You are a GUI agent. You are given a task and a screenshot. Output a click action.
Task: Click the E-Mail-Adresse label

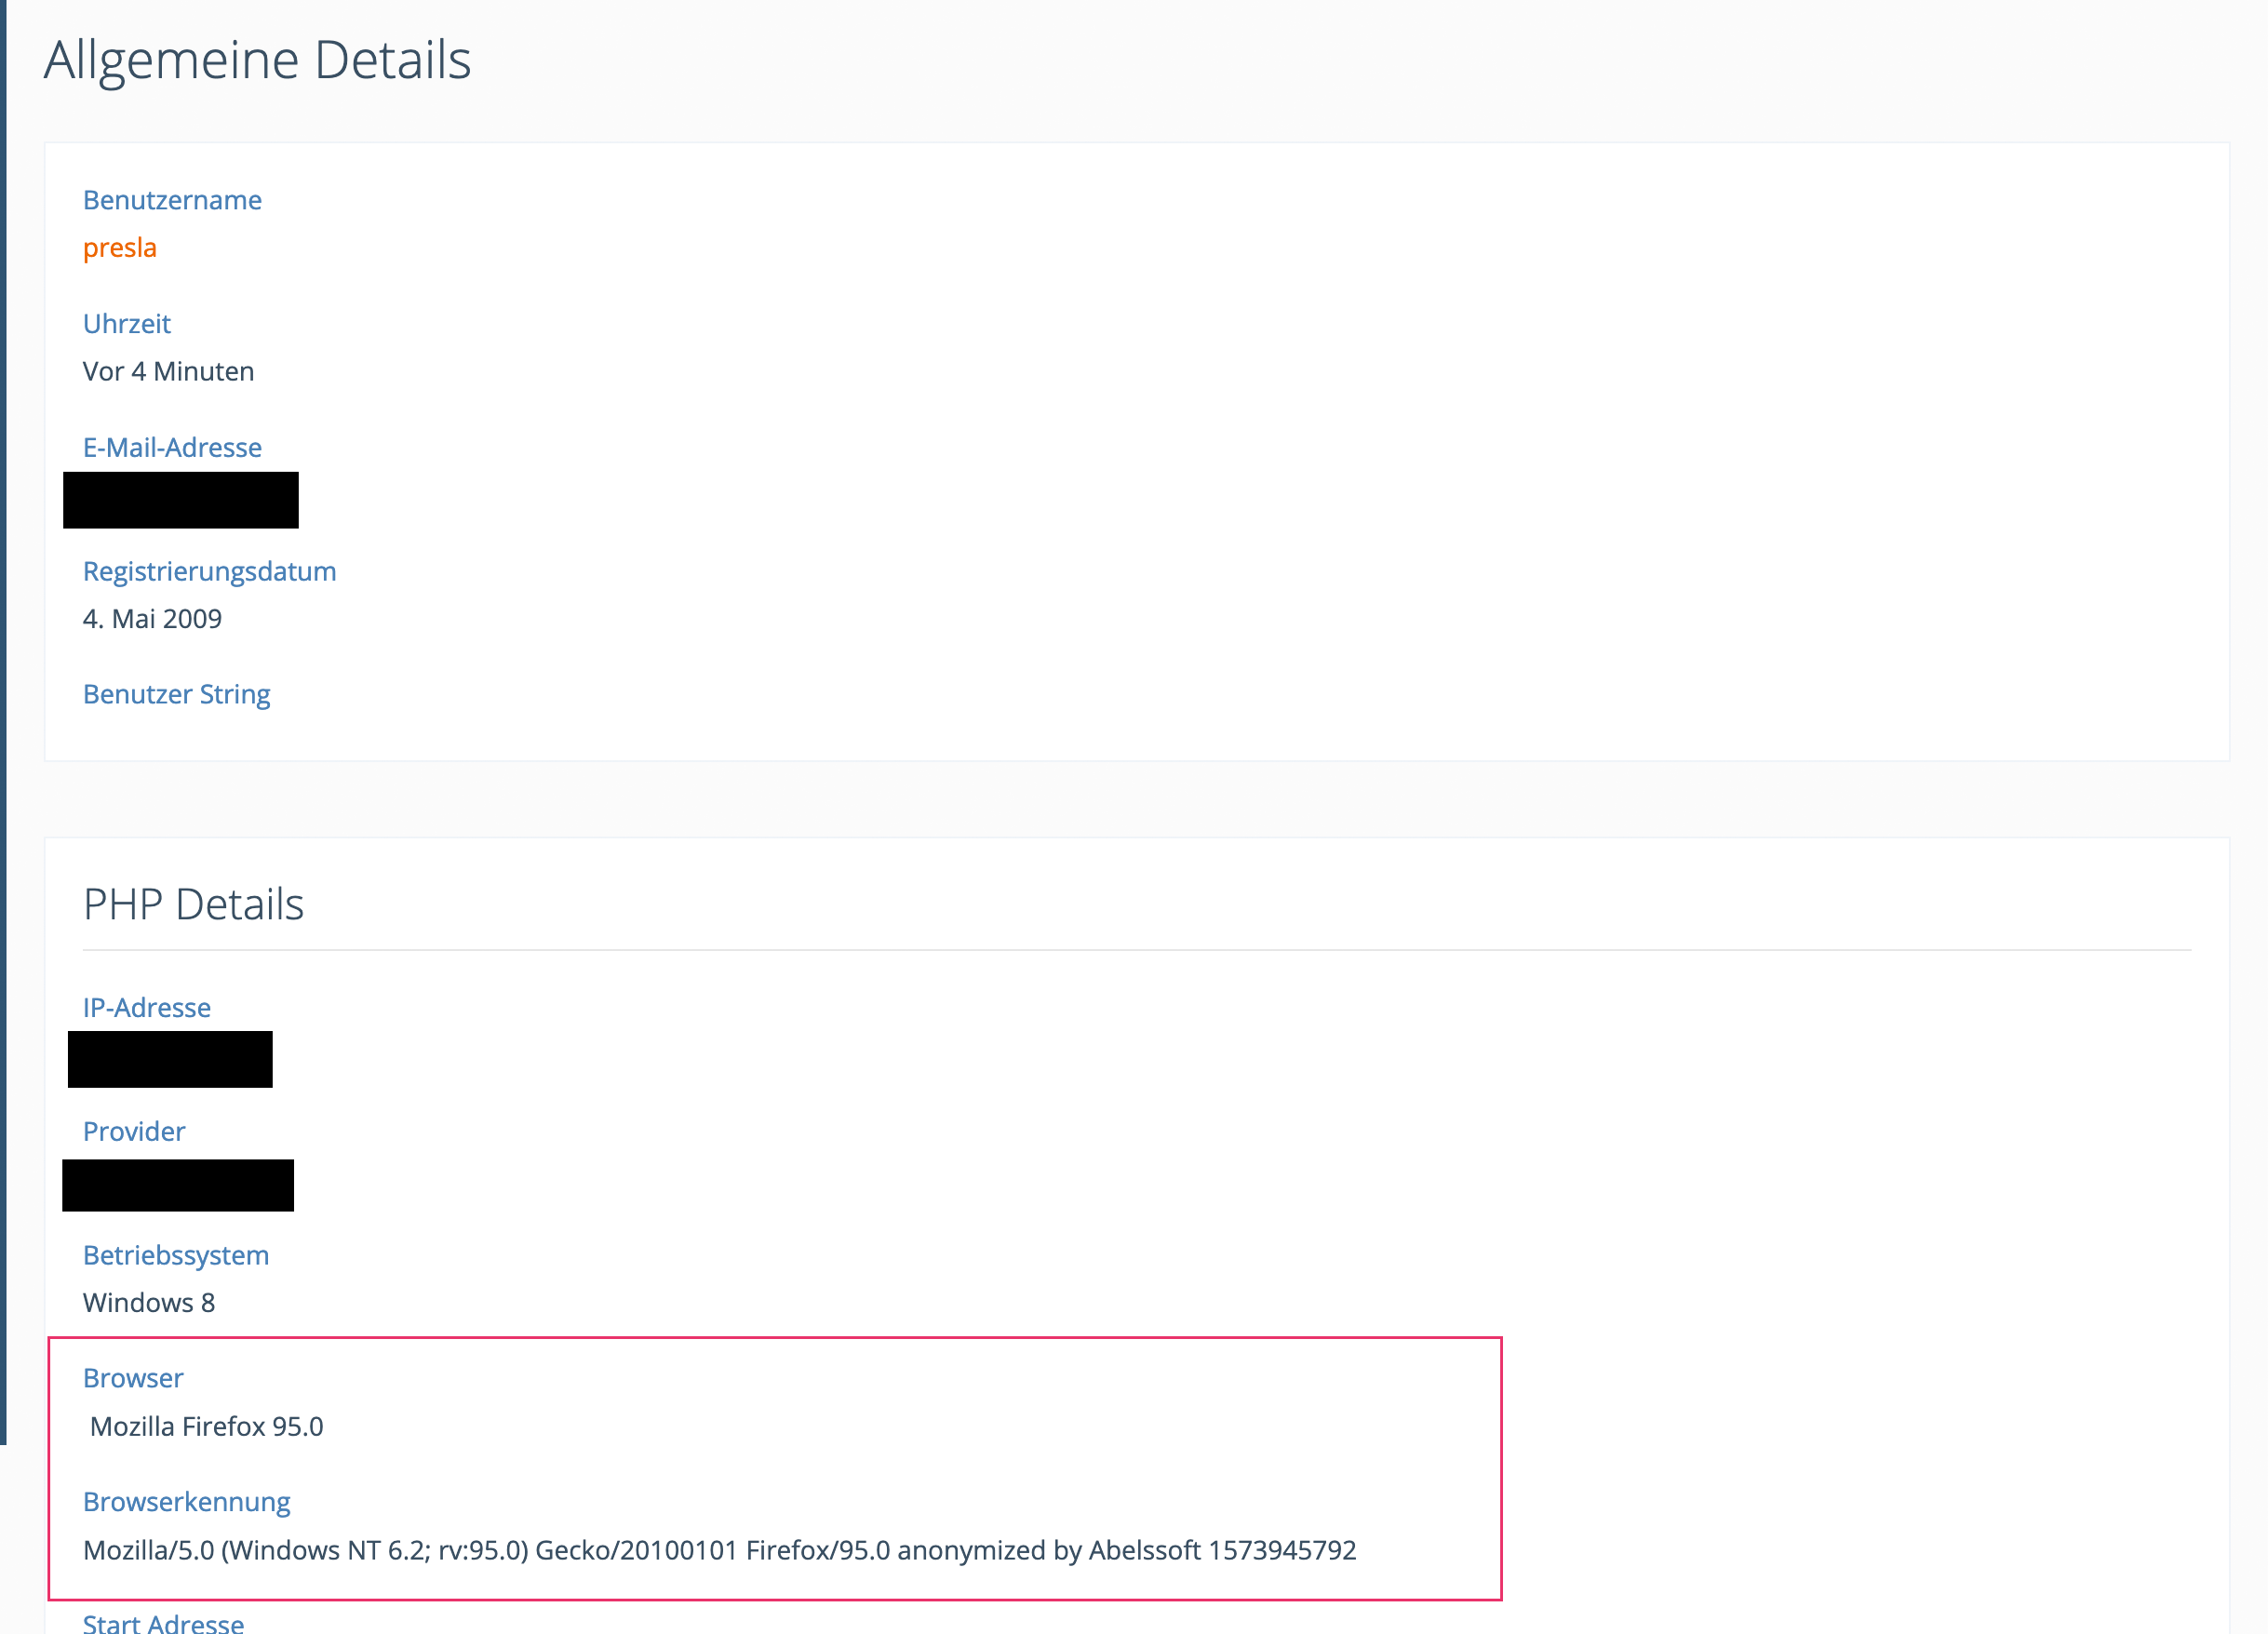click(172, 447)
